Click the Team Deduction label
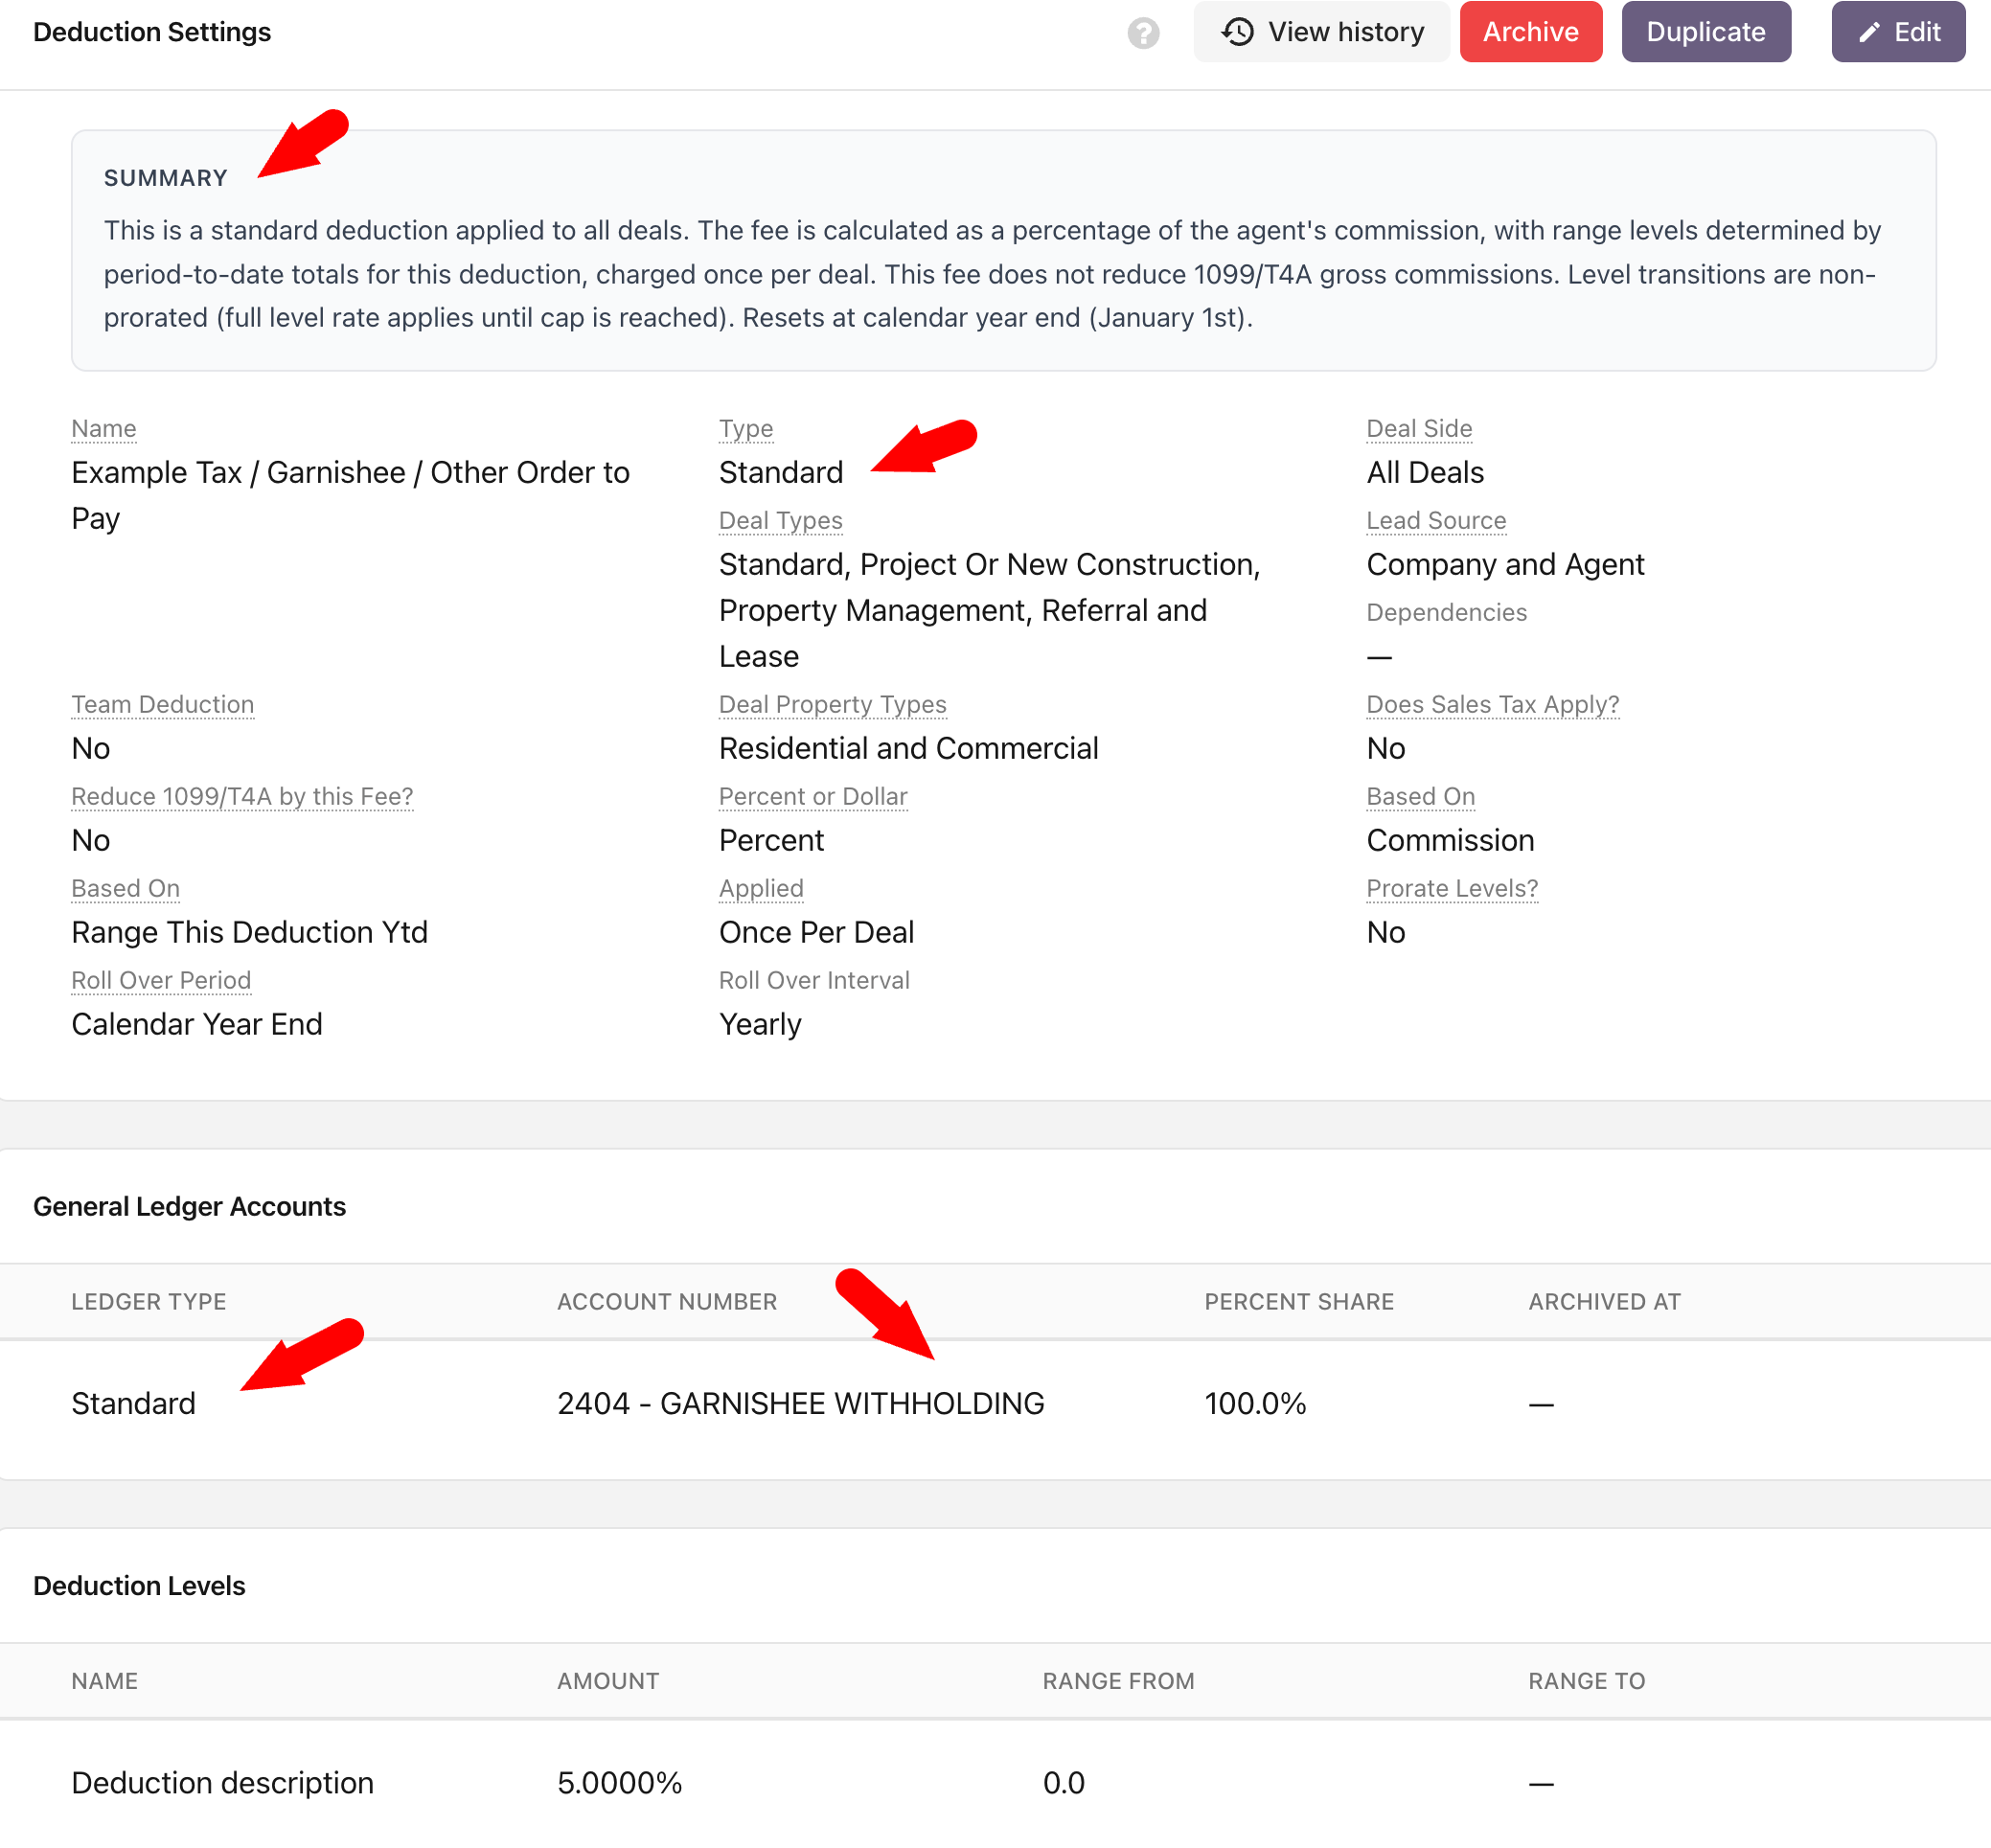 (x=163, y=704)
